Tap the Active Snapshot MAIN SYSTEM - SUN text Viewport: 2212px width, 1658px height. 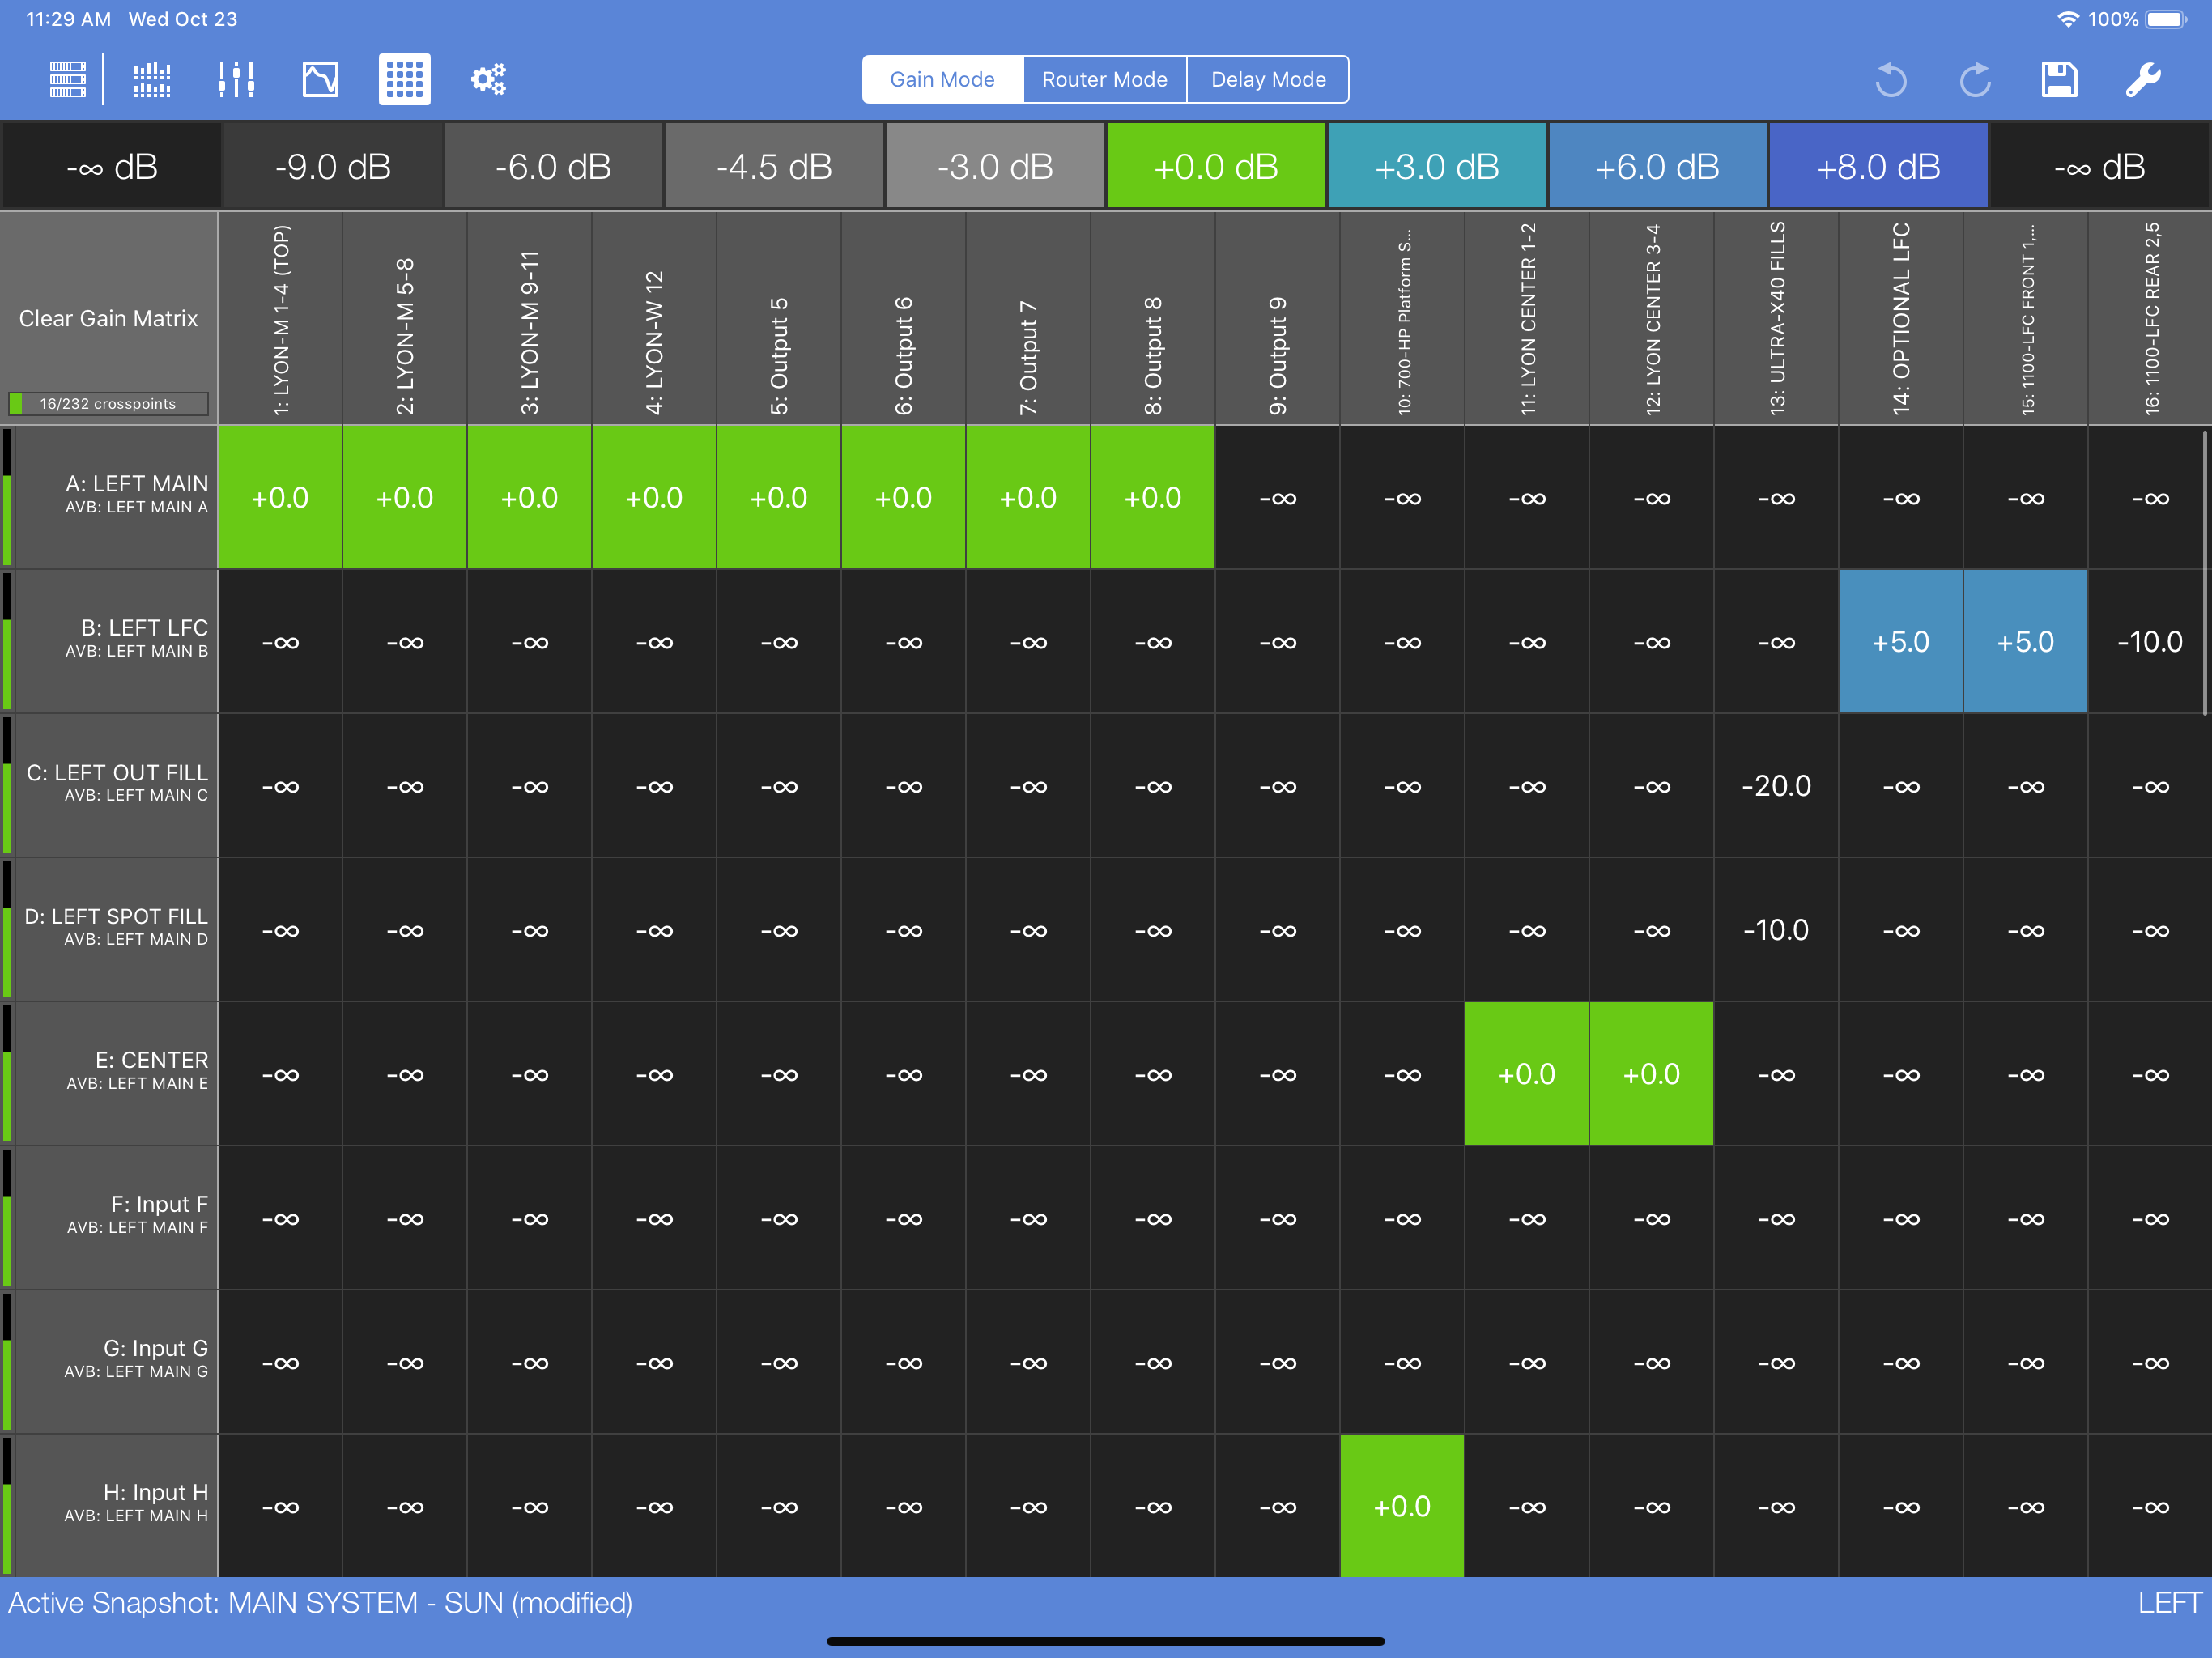pos(320,1603)
